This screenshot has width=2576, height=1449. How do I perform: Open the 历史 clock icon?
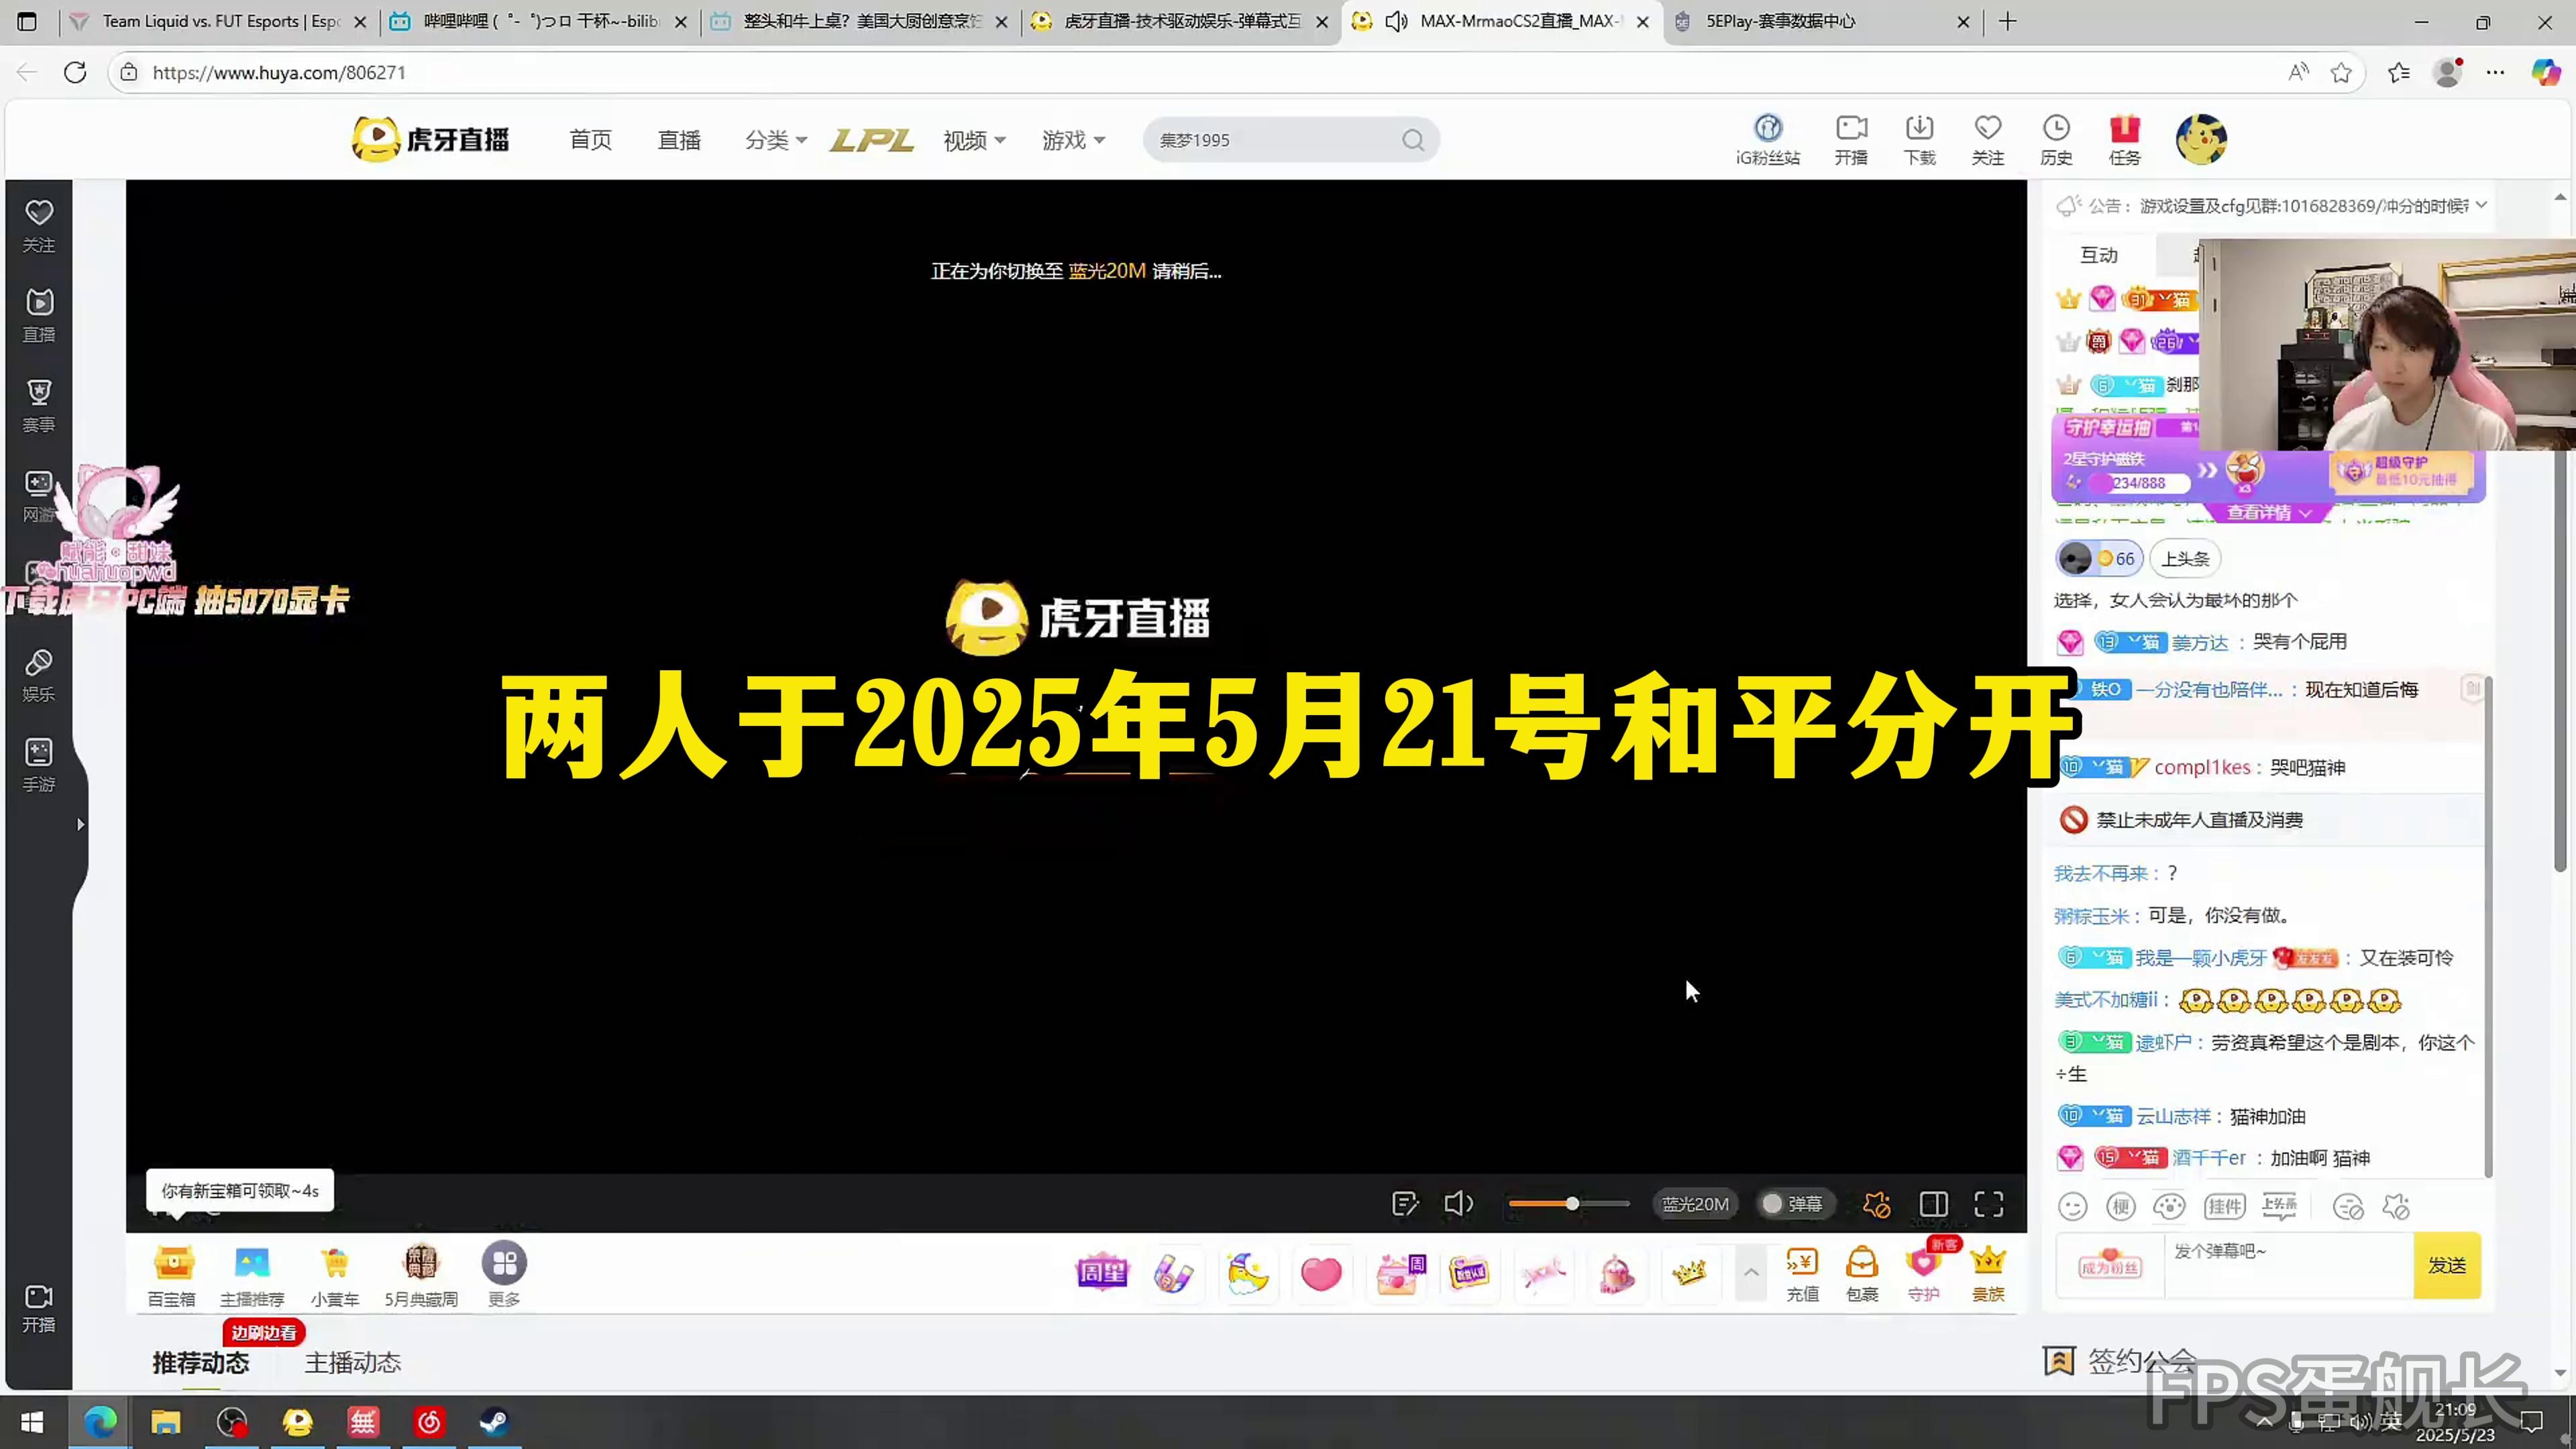coord(2056,140)
